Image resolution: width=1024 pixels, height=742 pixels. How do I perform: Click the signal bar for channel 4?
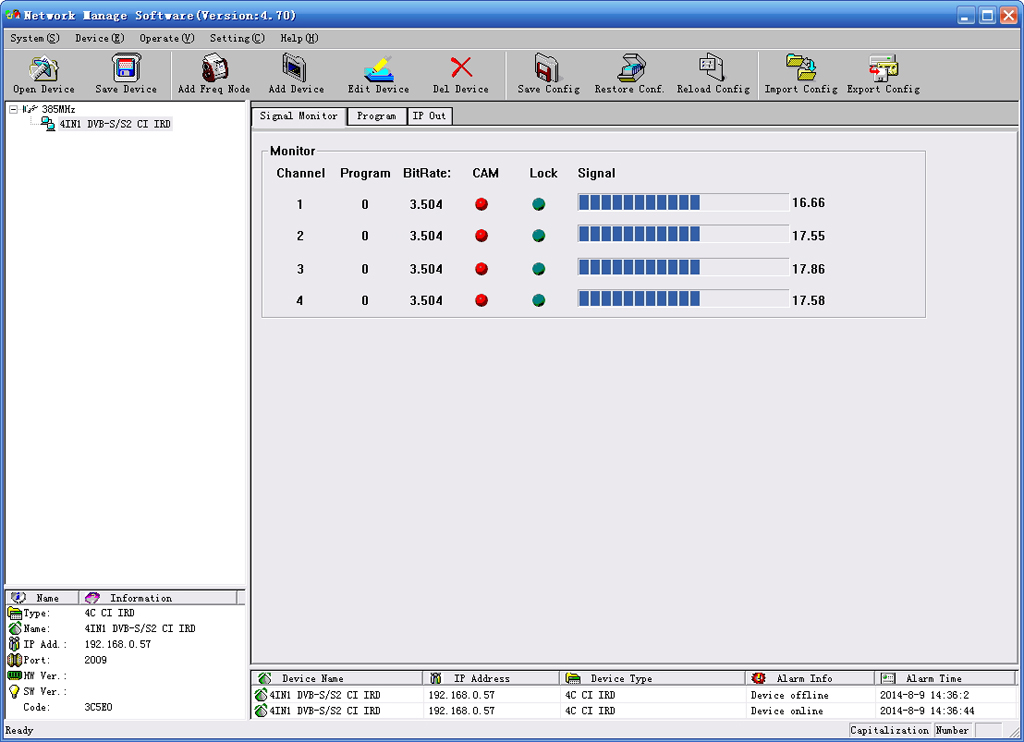click(682, 298)
